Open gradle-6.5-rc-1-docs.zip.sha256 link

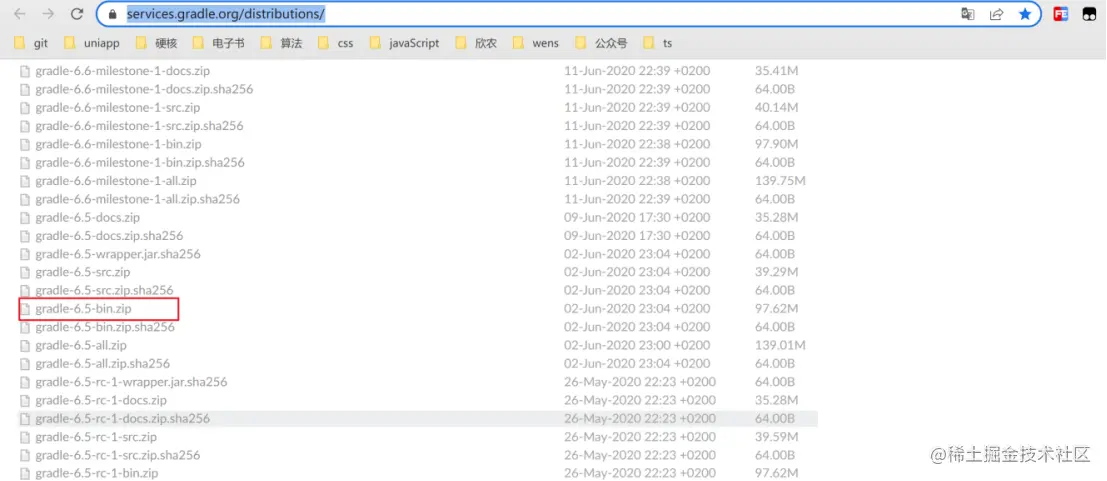123,419
